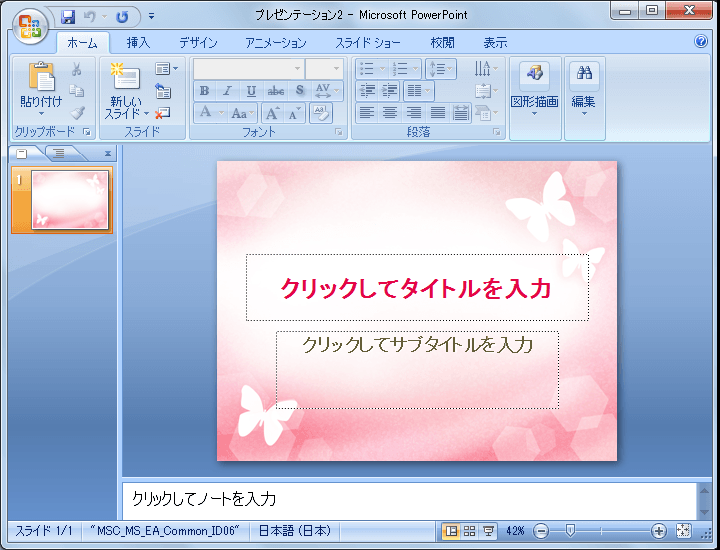Toggle Underline formatting

[x=251, y=91]
